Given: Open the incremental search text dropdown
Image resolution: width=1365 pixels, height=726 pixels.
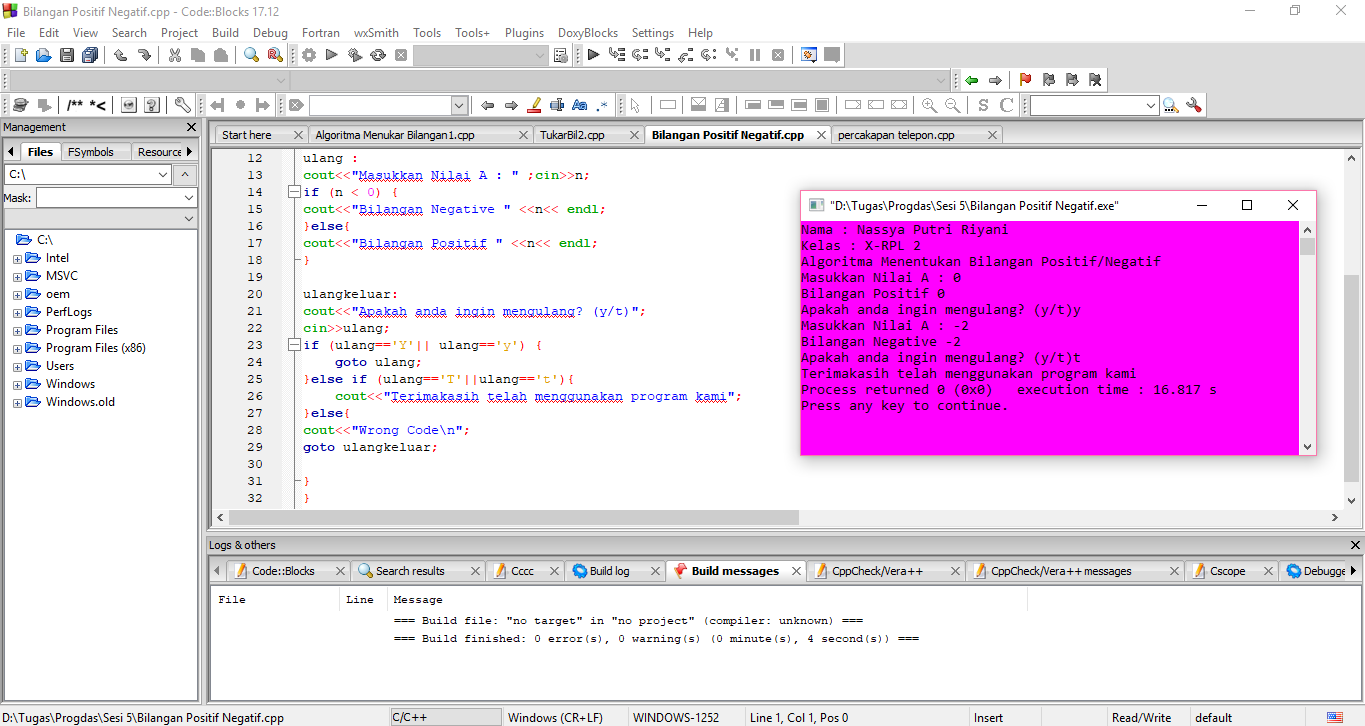Looking at the screenshot, I should [459, 105].
